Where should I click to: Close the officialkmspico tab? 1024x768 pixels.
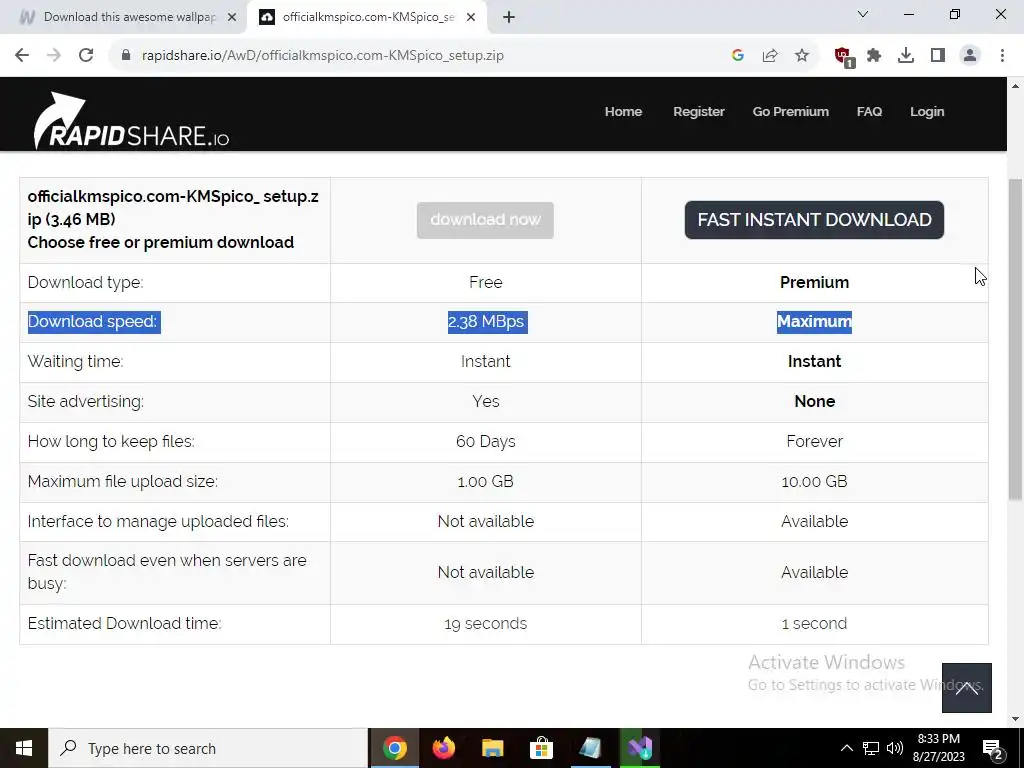point(471,17)
